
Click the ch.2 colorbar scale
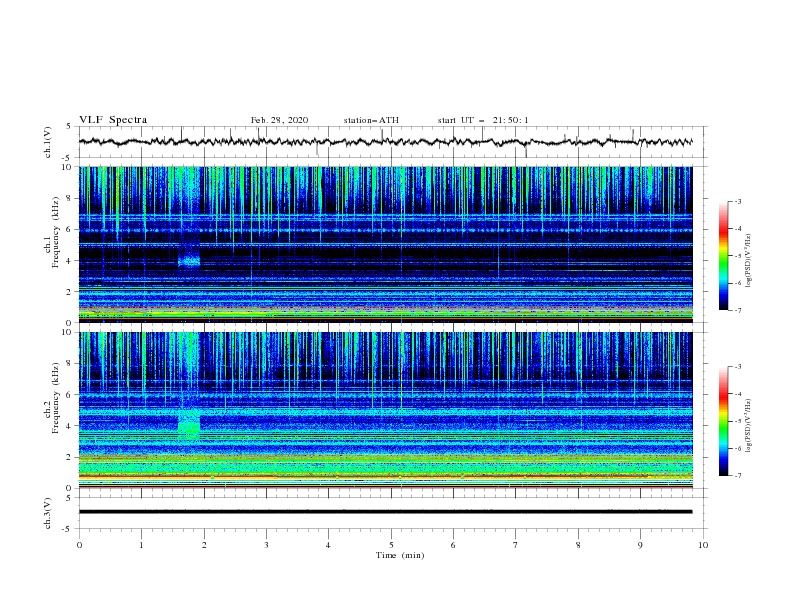coord(723,421)
